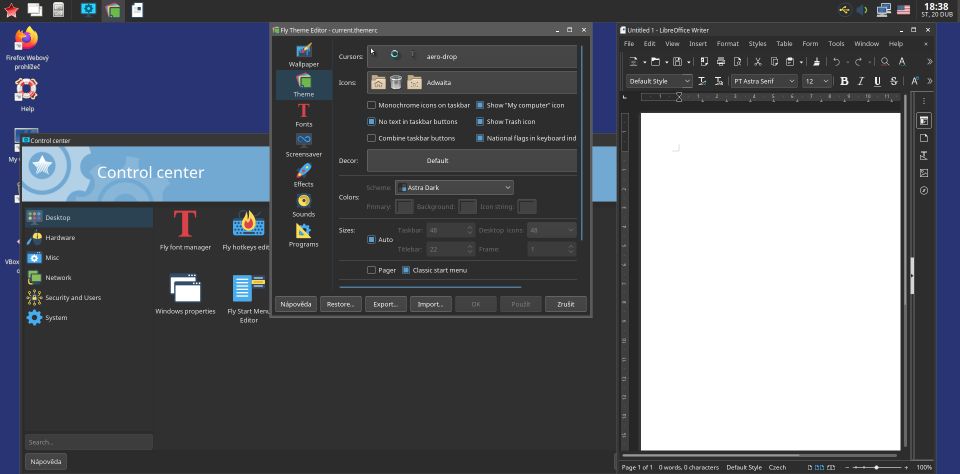Open Windows properties in Control center
This screenshot has height=474, width=960.
click(185, 294)
